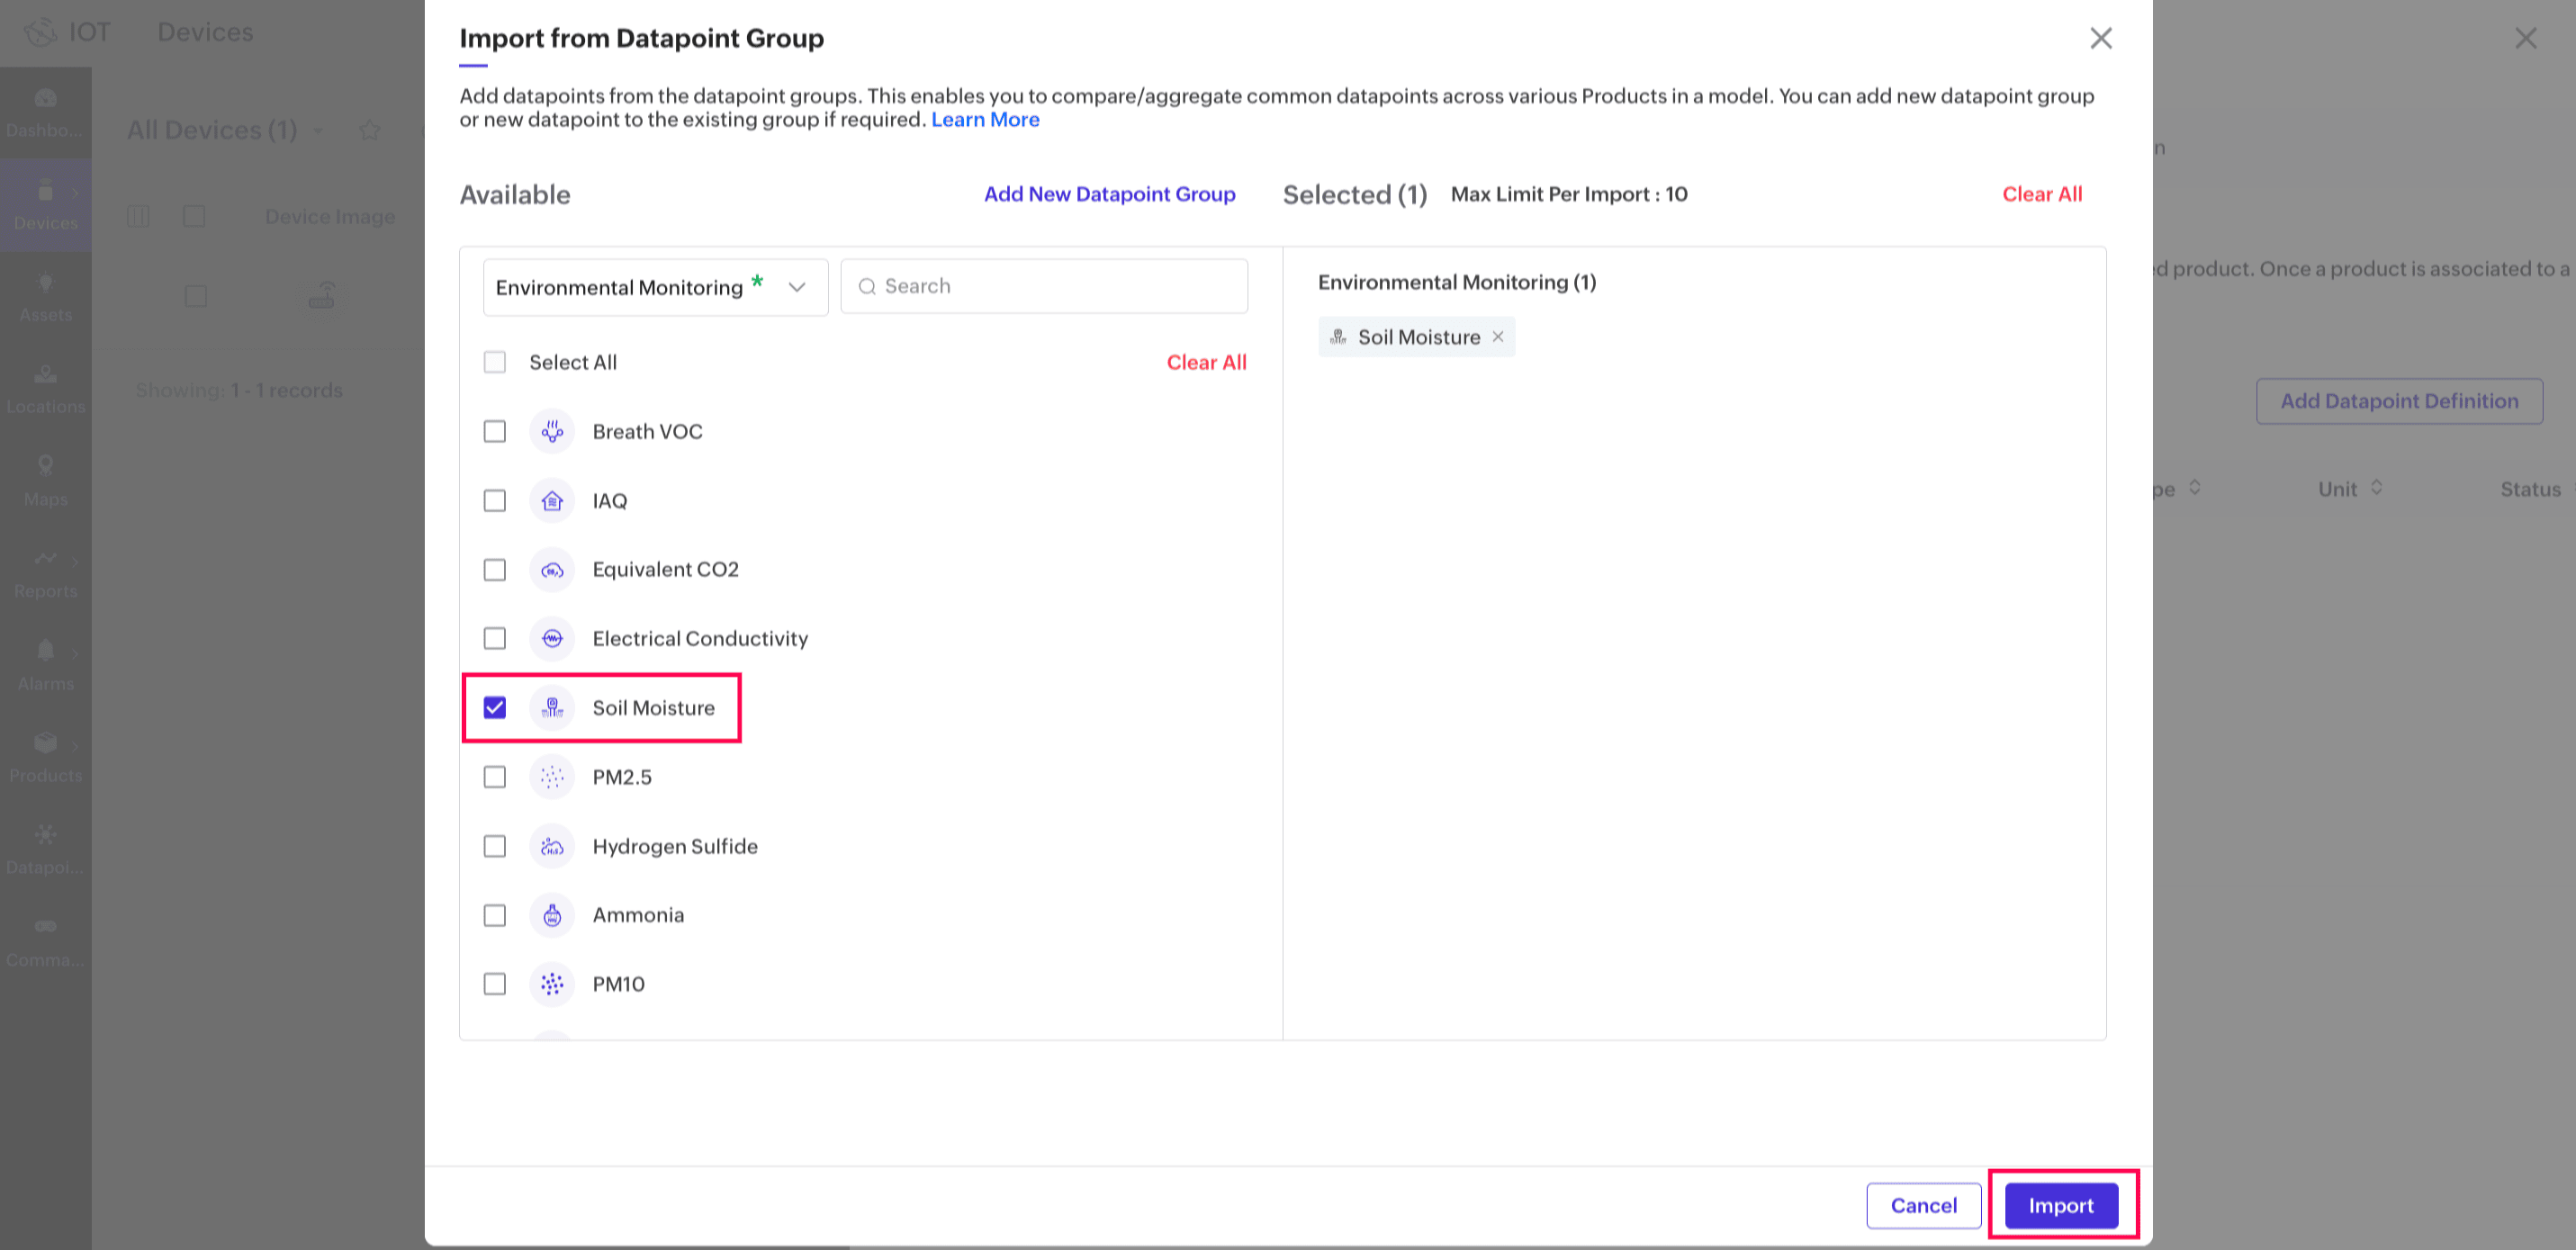Click the Add New Datapoint Group link
The width and height of the screenshot is (2576, 1250).
1109,194
